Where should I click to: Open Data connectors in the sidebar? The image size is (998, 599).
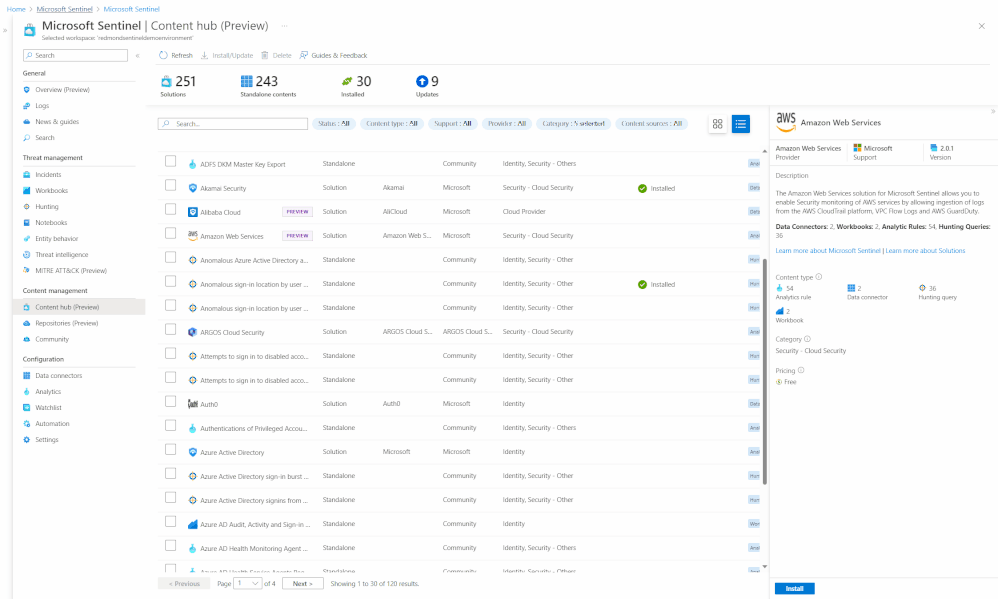(x=59, y=376)
